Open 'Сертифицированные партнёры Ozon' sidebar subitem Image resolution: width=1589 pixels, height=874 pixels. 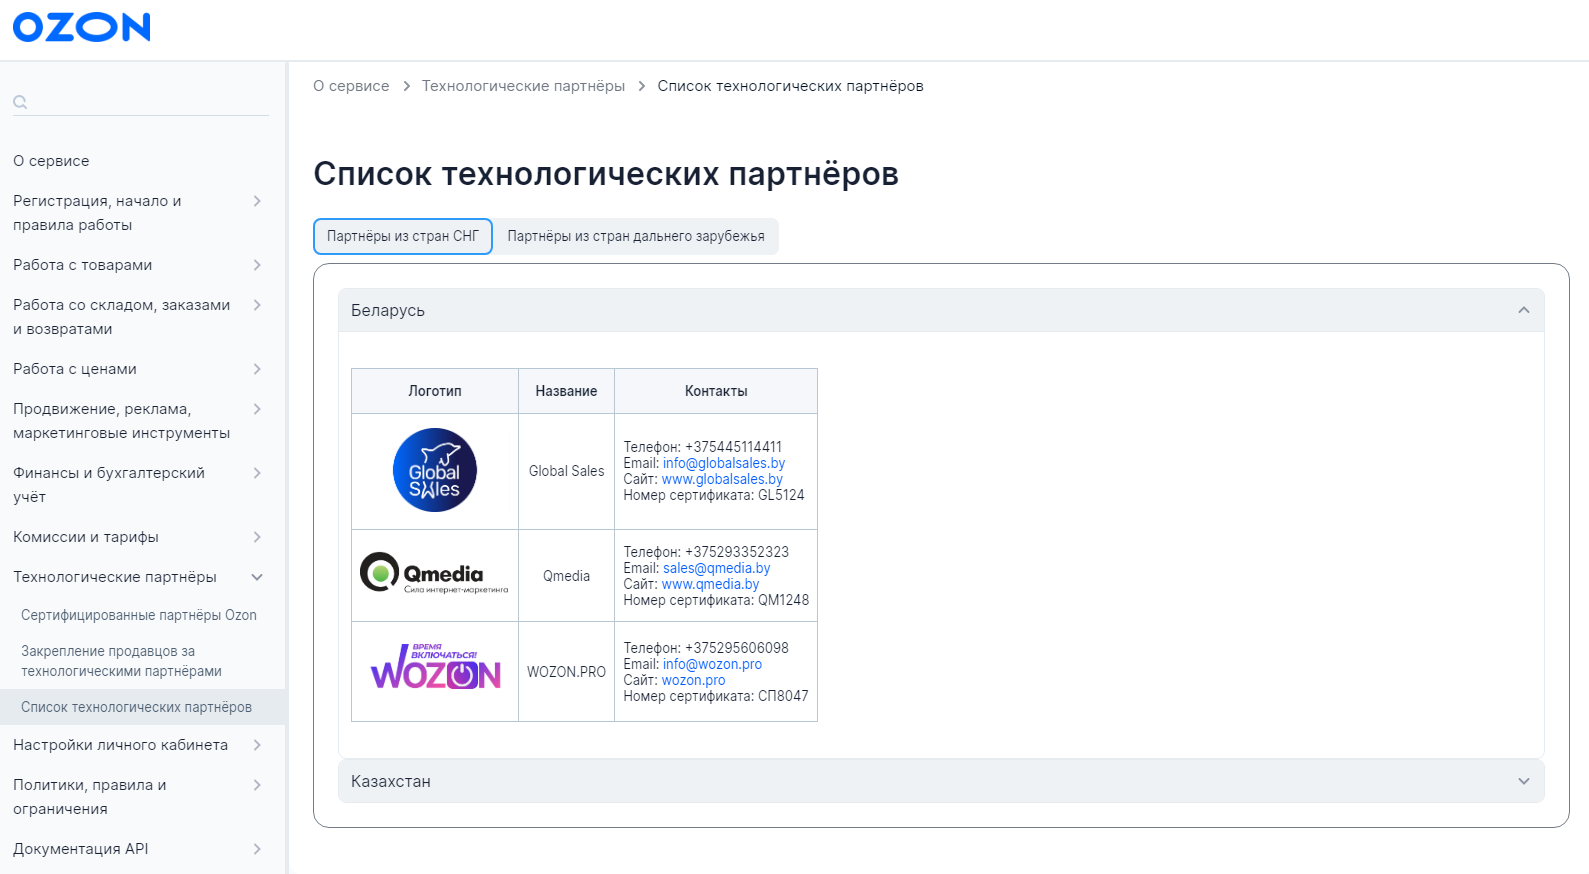pos(139,615)
